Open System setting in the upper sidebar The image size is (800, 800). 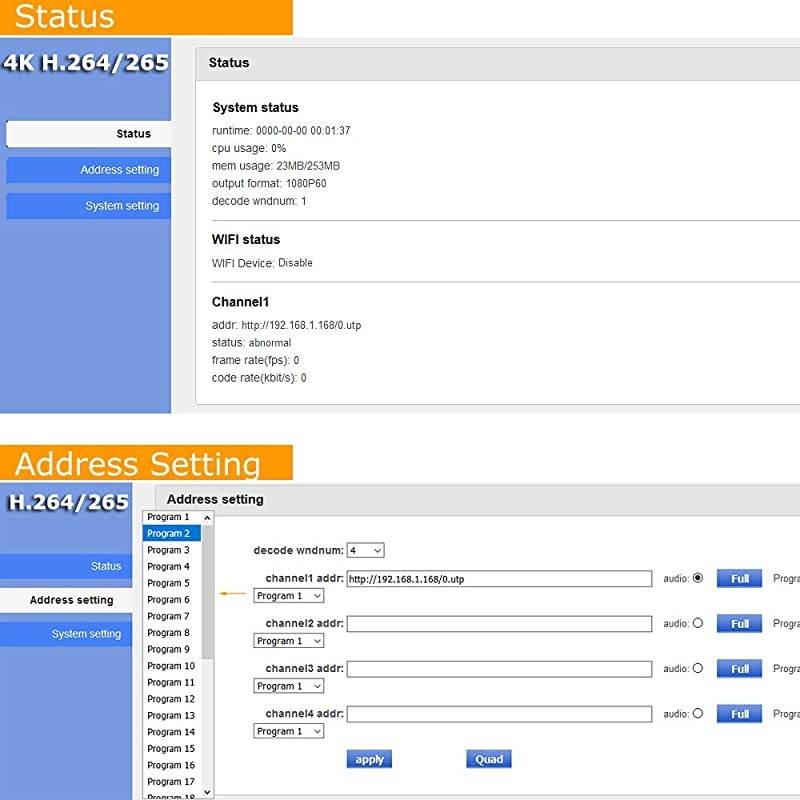click(x=88, y=206)
